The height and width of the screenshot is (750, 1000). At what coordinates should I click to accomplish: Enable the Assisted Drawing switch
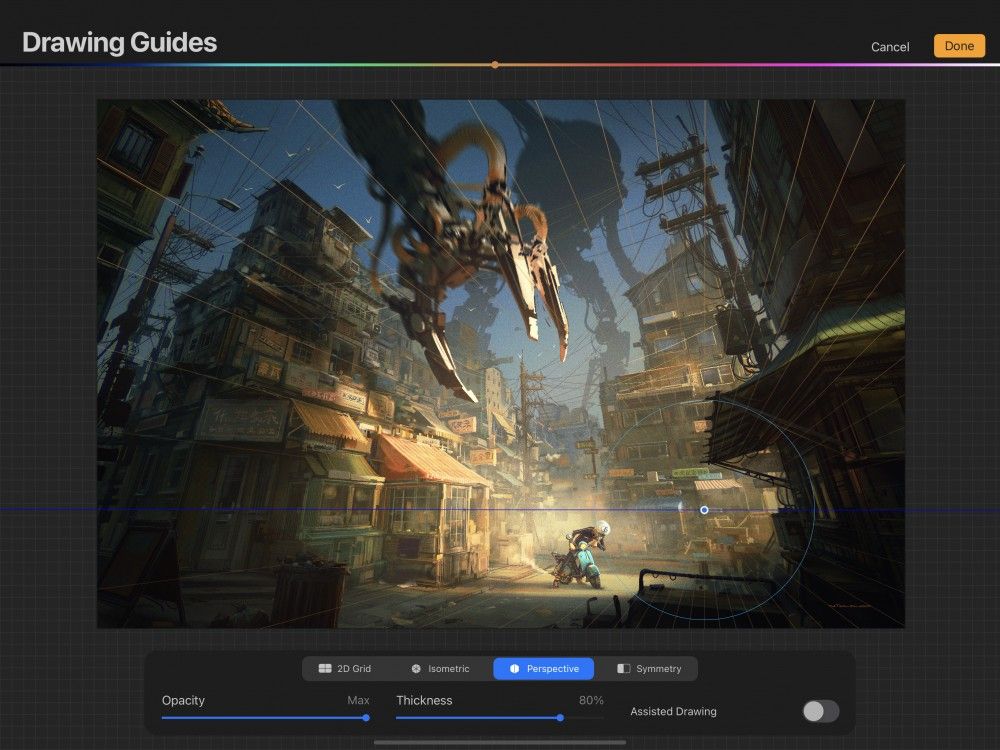coord(822,710)
